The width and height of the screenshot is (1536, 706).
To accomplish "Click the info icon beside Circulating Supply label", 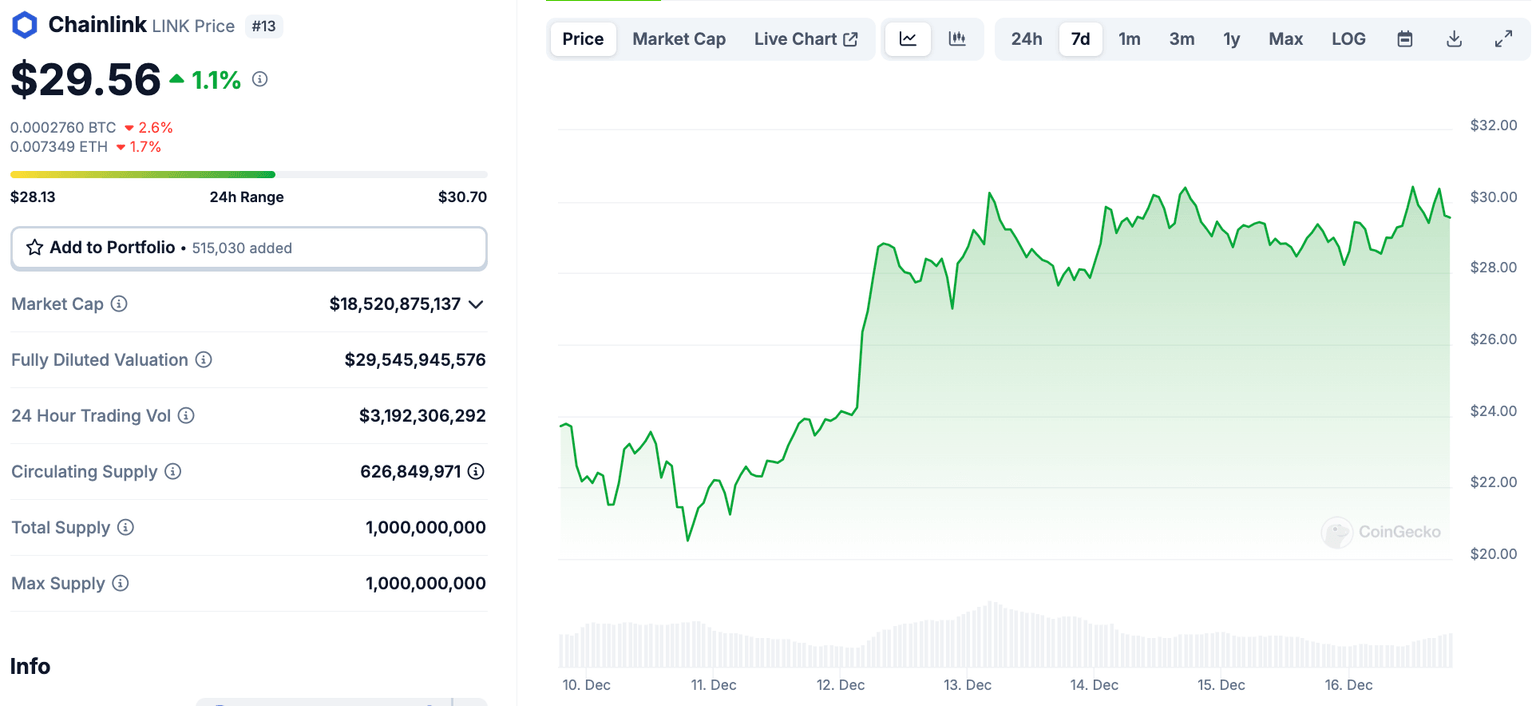I will 173,471.
